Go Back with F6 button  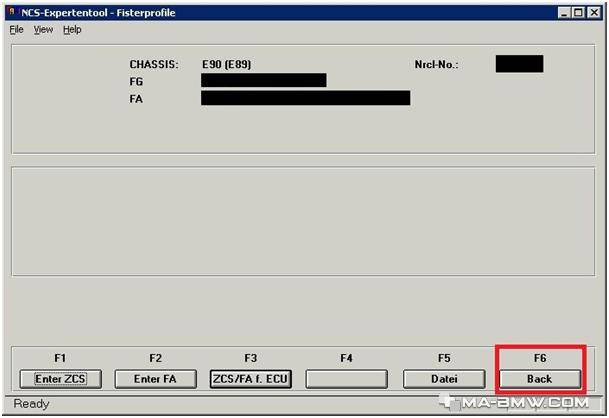click(540, 379)
